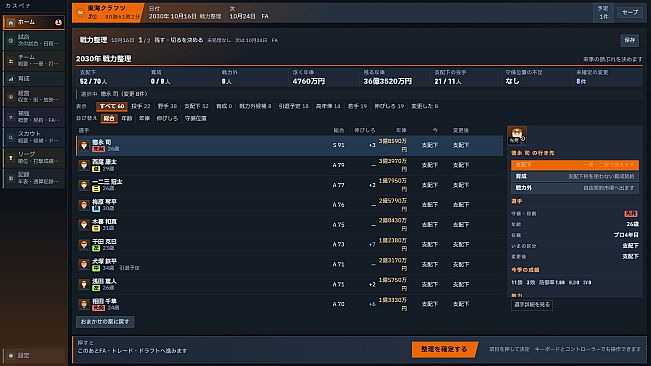
Task: Sort players by 年俸
Action: [x=144, y=119]
